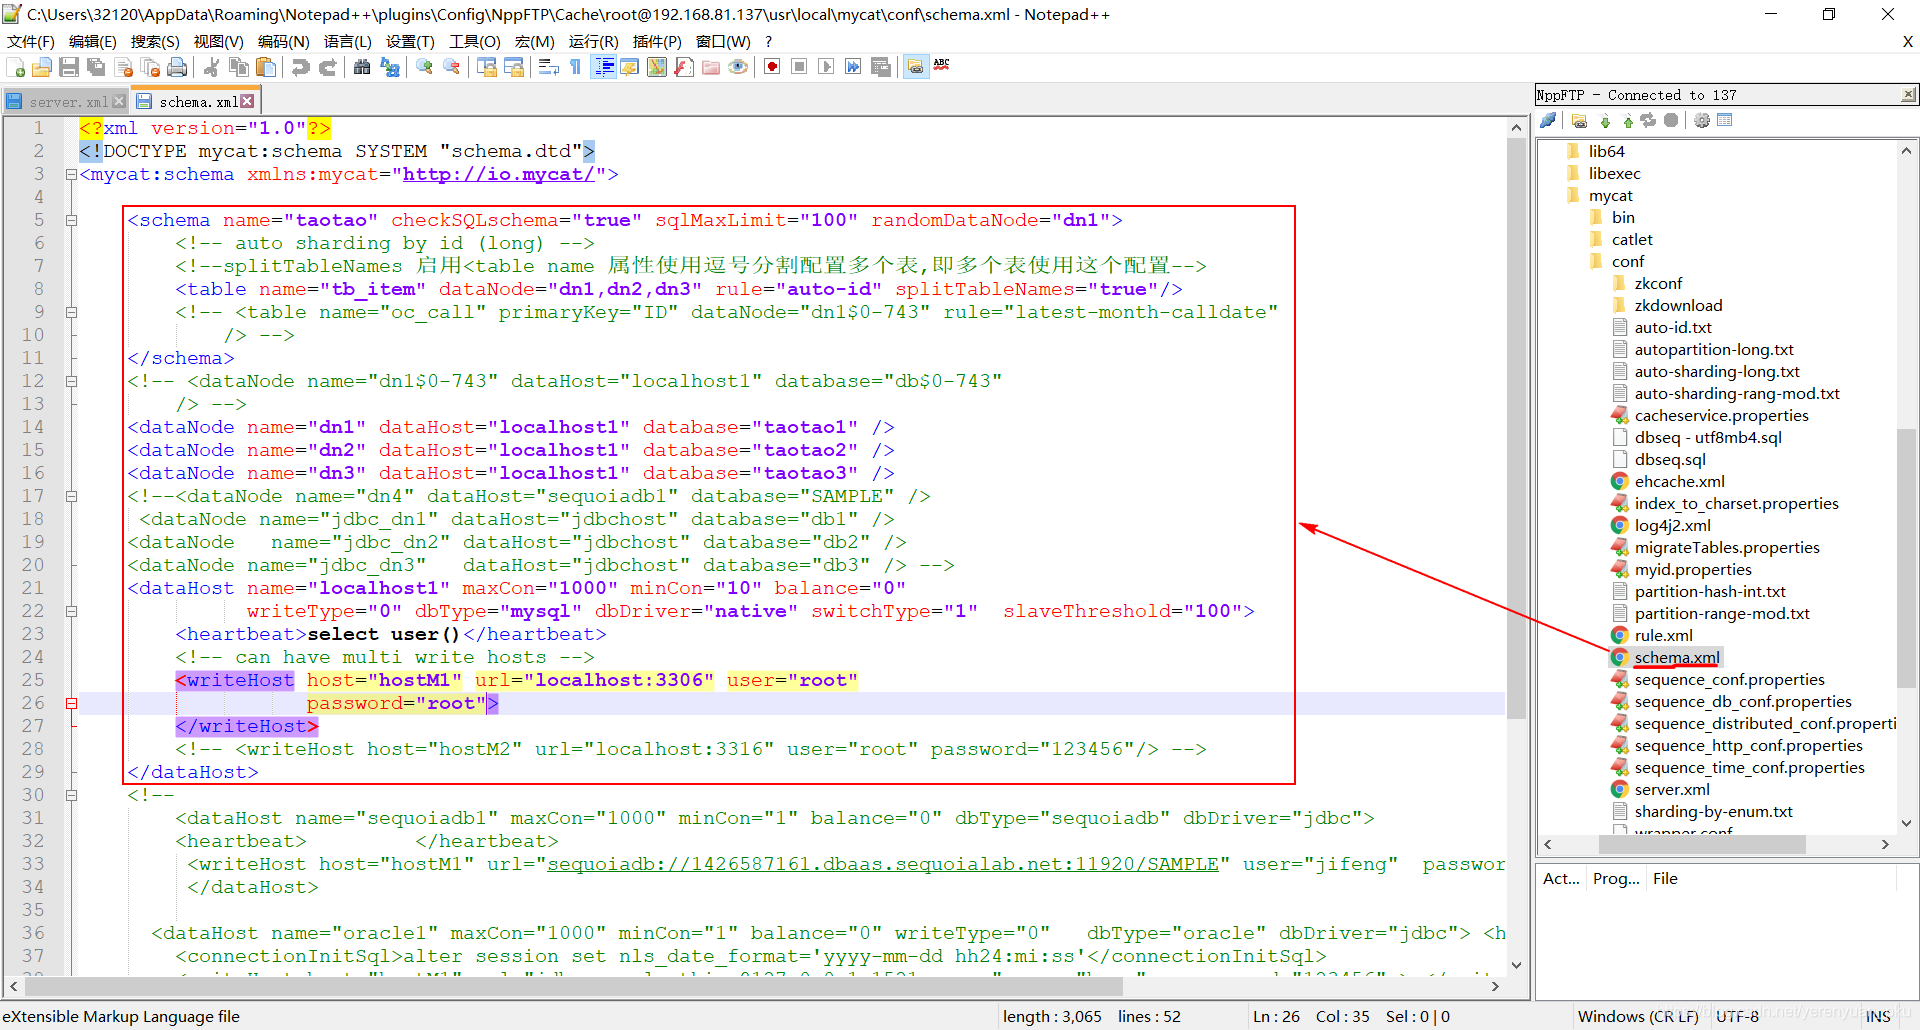Click Run macro multiple times icon
This screenshot has width=1920, height=1030.
(853, 67)
